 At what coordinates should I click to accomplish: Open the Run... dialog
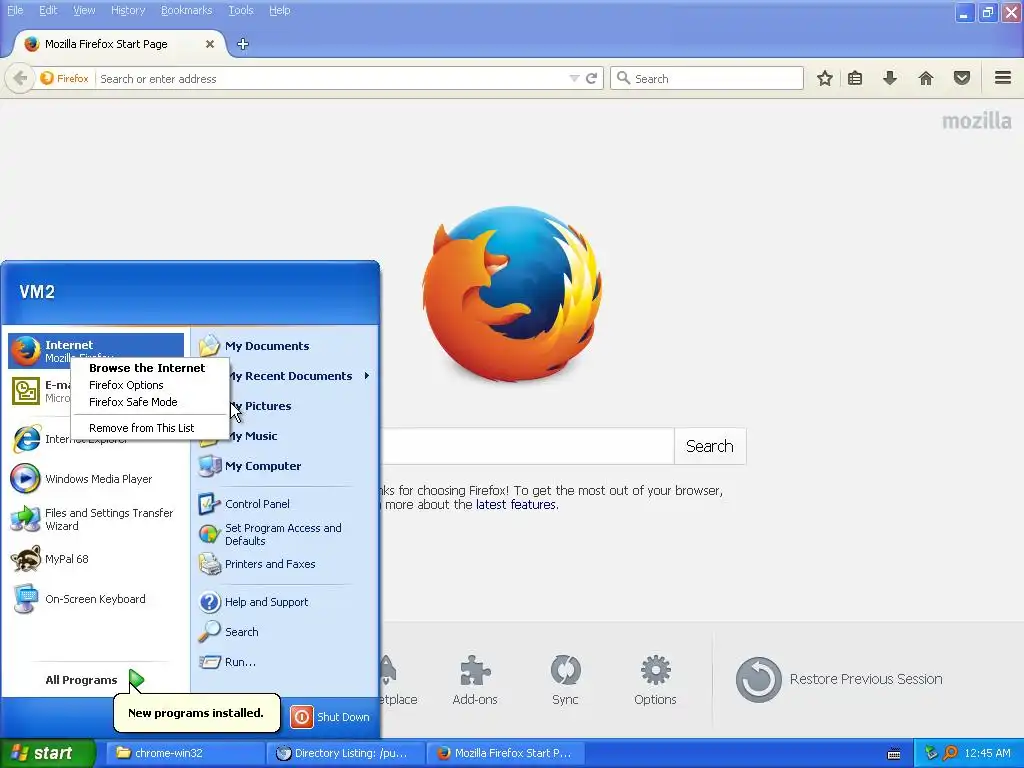point(285,662)
